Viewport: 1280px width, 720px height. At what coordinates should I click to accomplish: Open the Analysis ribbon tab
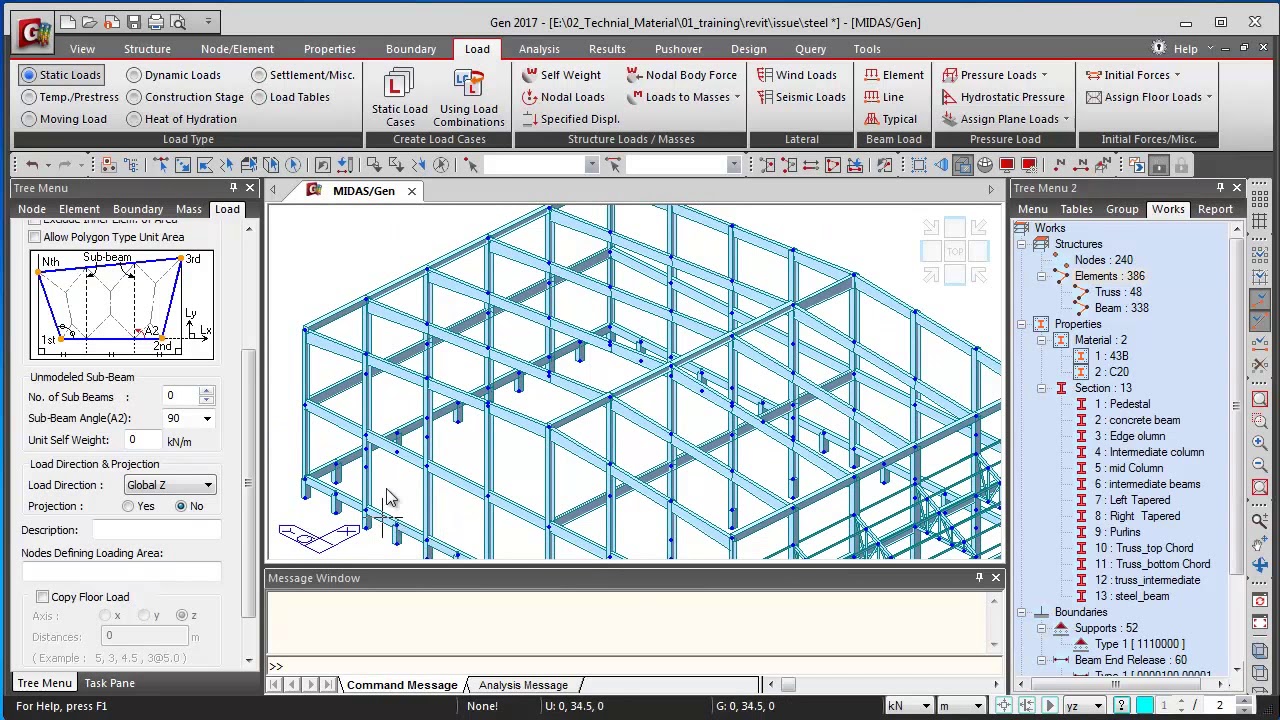tap(539, 48)
